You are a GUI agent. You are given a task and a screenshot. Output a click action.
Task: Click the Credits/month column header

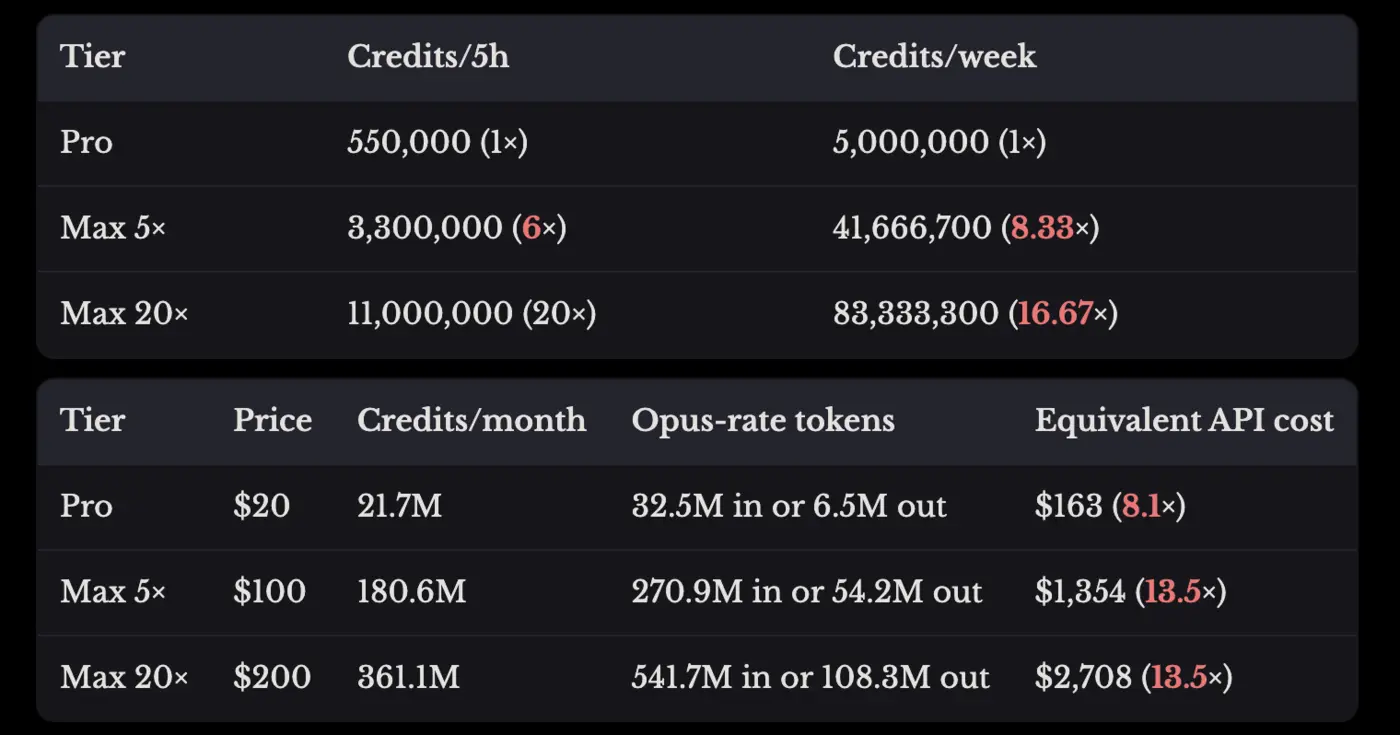coord(471,420)
